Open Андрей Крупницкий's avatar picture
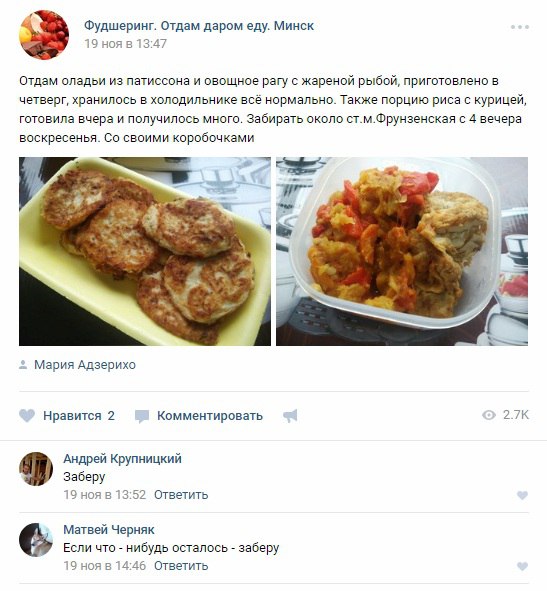Viewport: 547px width, 591px height. click(x=36, y=469)
